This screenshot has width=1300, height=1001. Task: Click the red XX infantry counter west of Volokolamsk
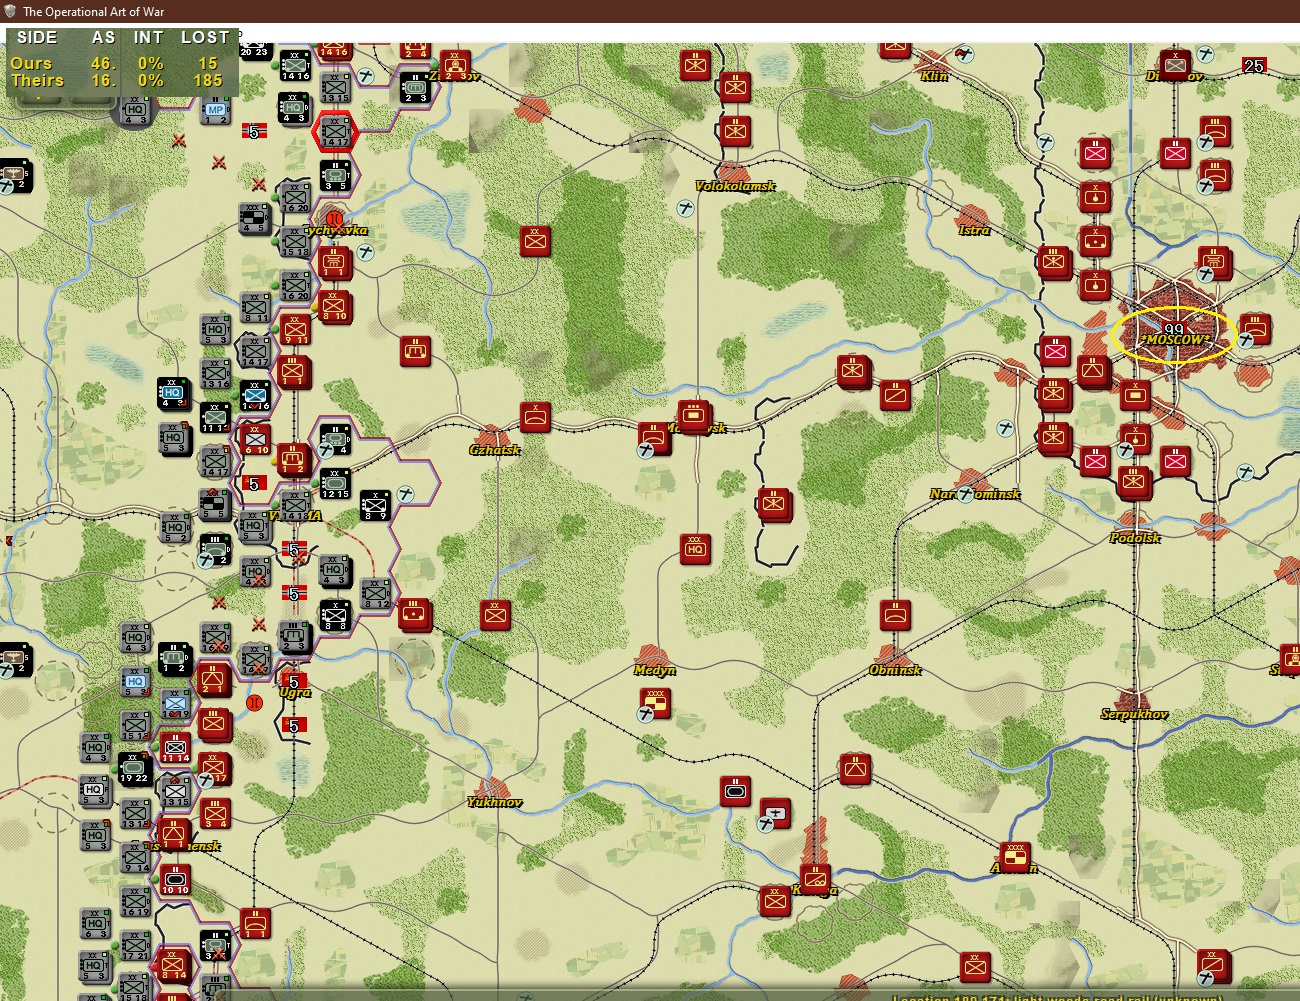coord(535,240)
